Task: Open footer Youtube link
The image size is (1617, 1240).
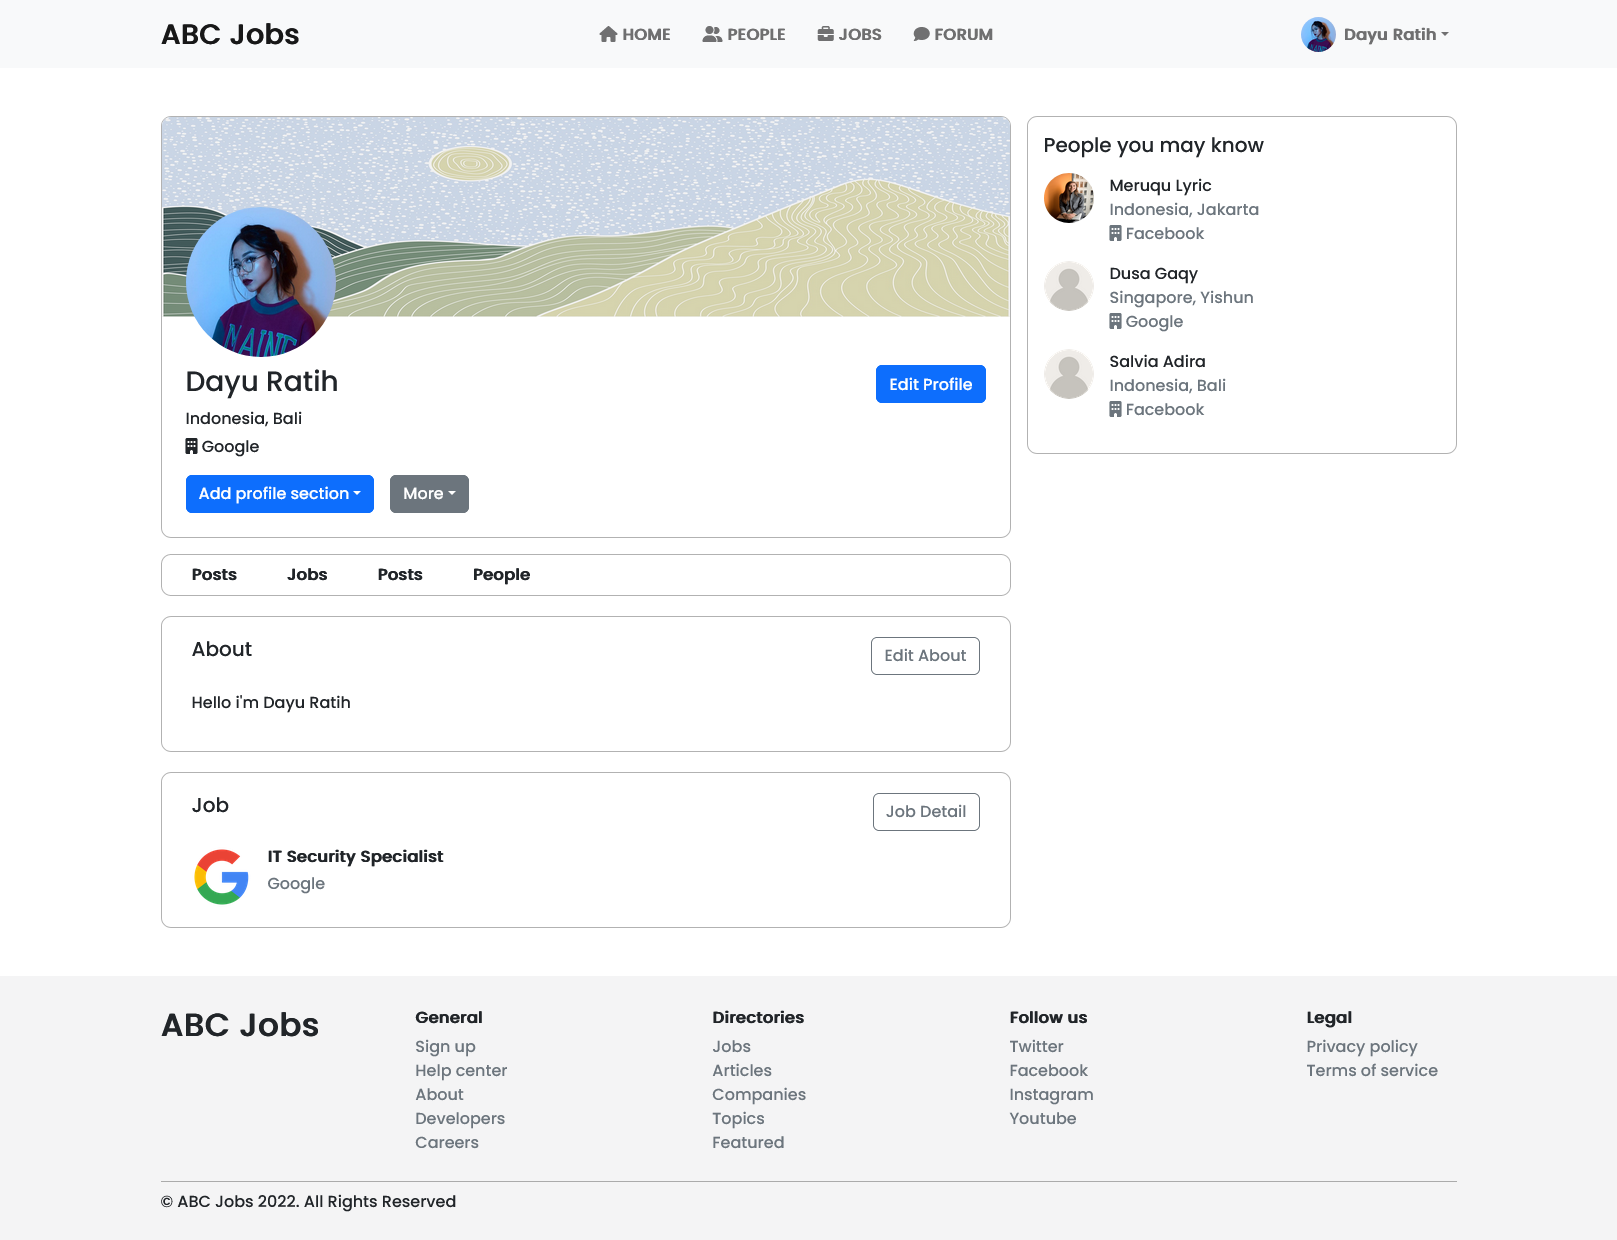Action: tap(1043, 1118)
